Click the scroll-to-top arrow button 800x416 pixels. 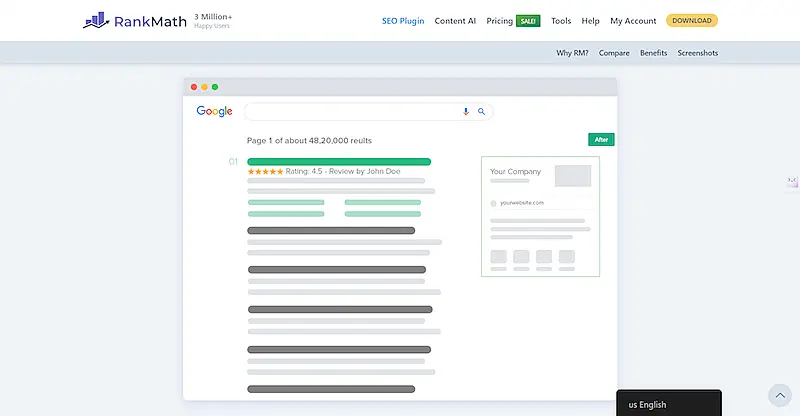(779, 395)
